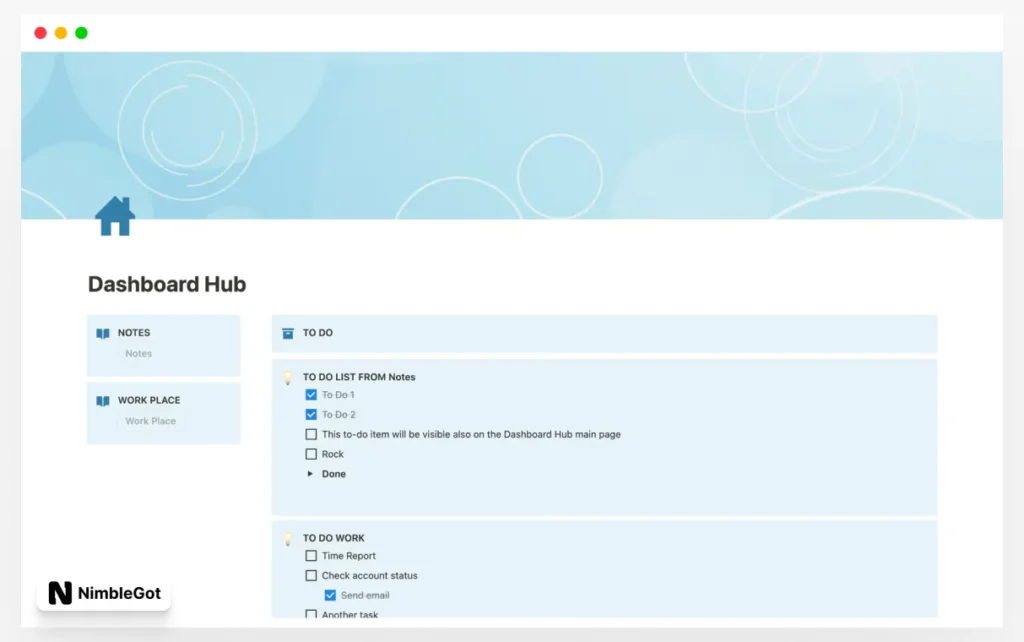Uncheck the Send email sub-task
1024x642 pixels.
tap(330, 595)
